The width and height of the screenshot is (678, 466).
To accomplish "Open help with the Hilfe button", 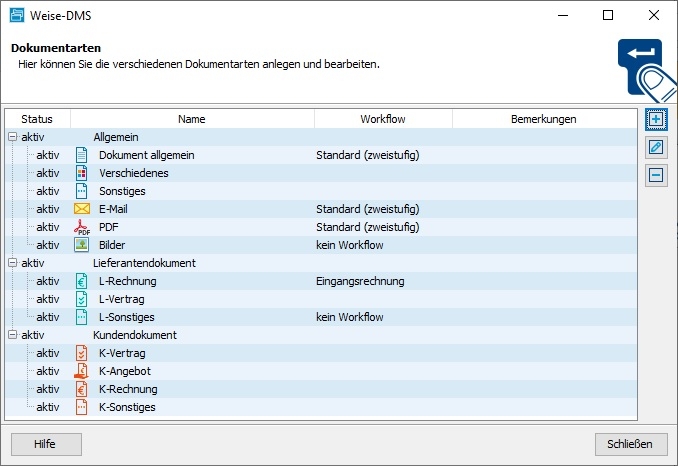I will [46, 444].
